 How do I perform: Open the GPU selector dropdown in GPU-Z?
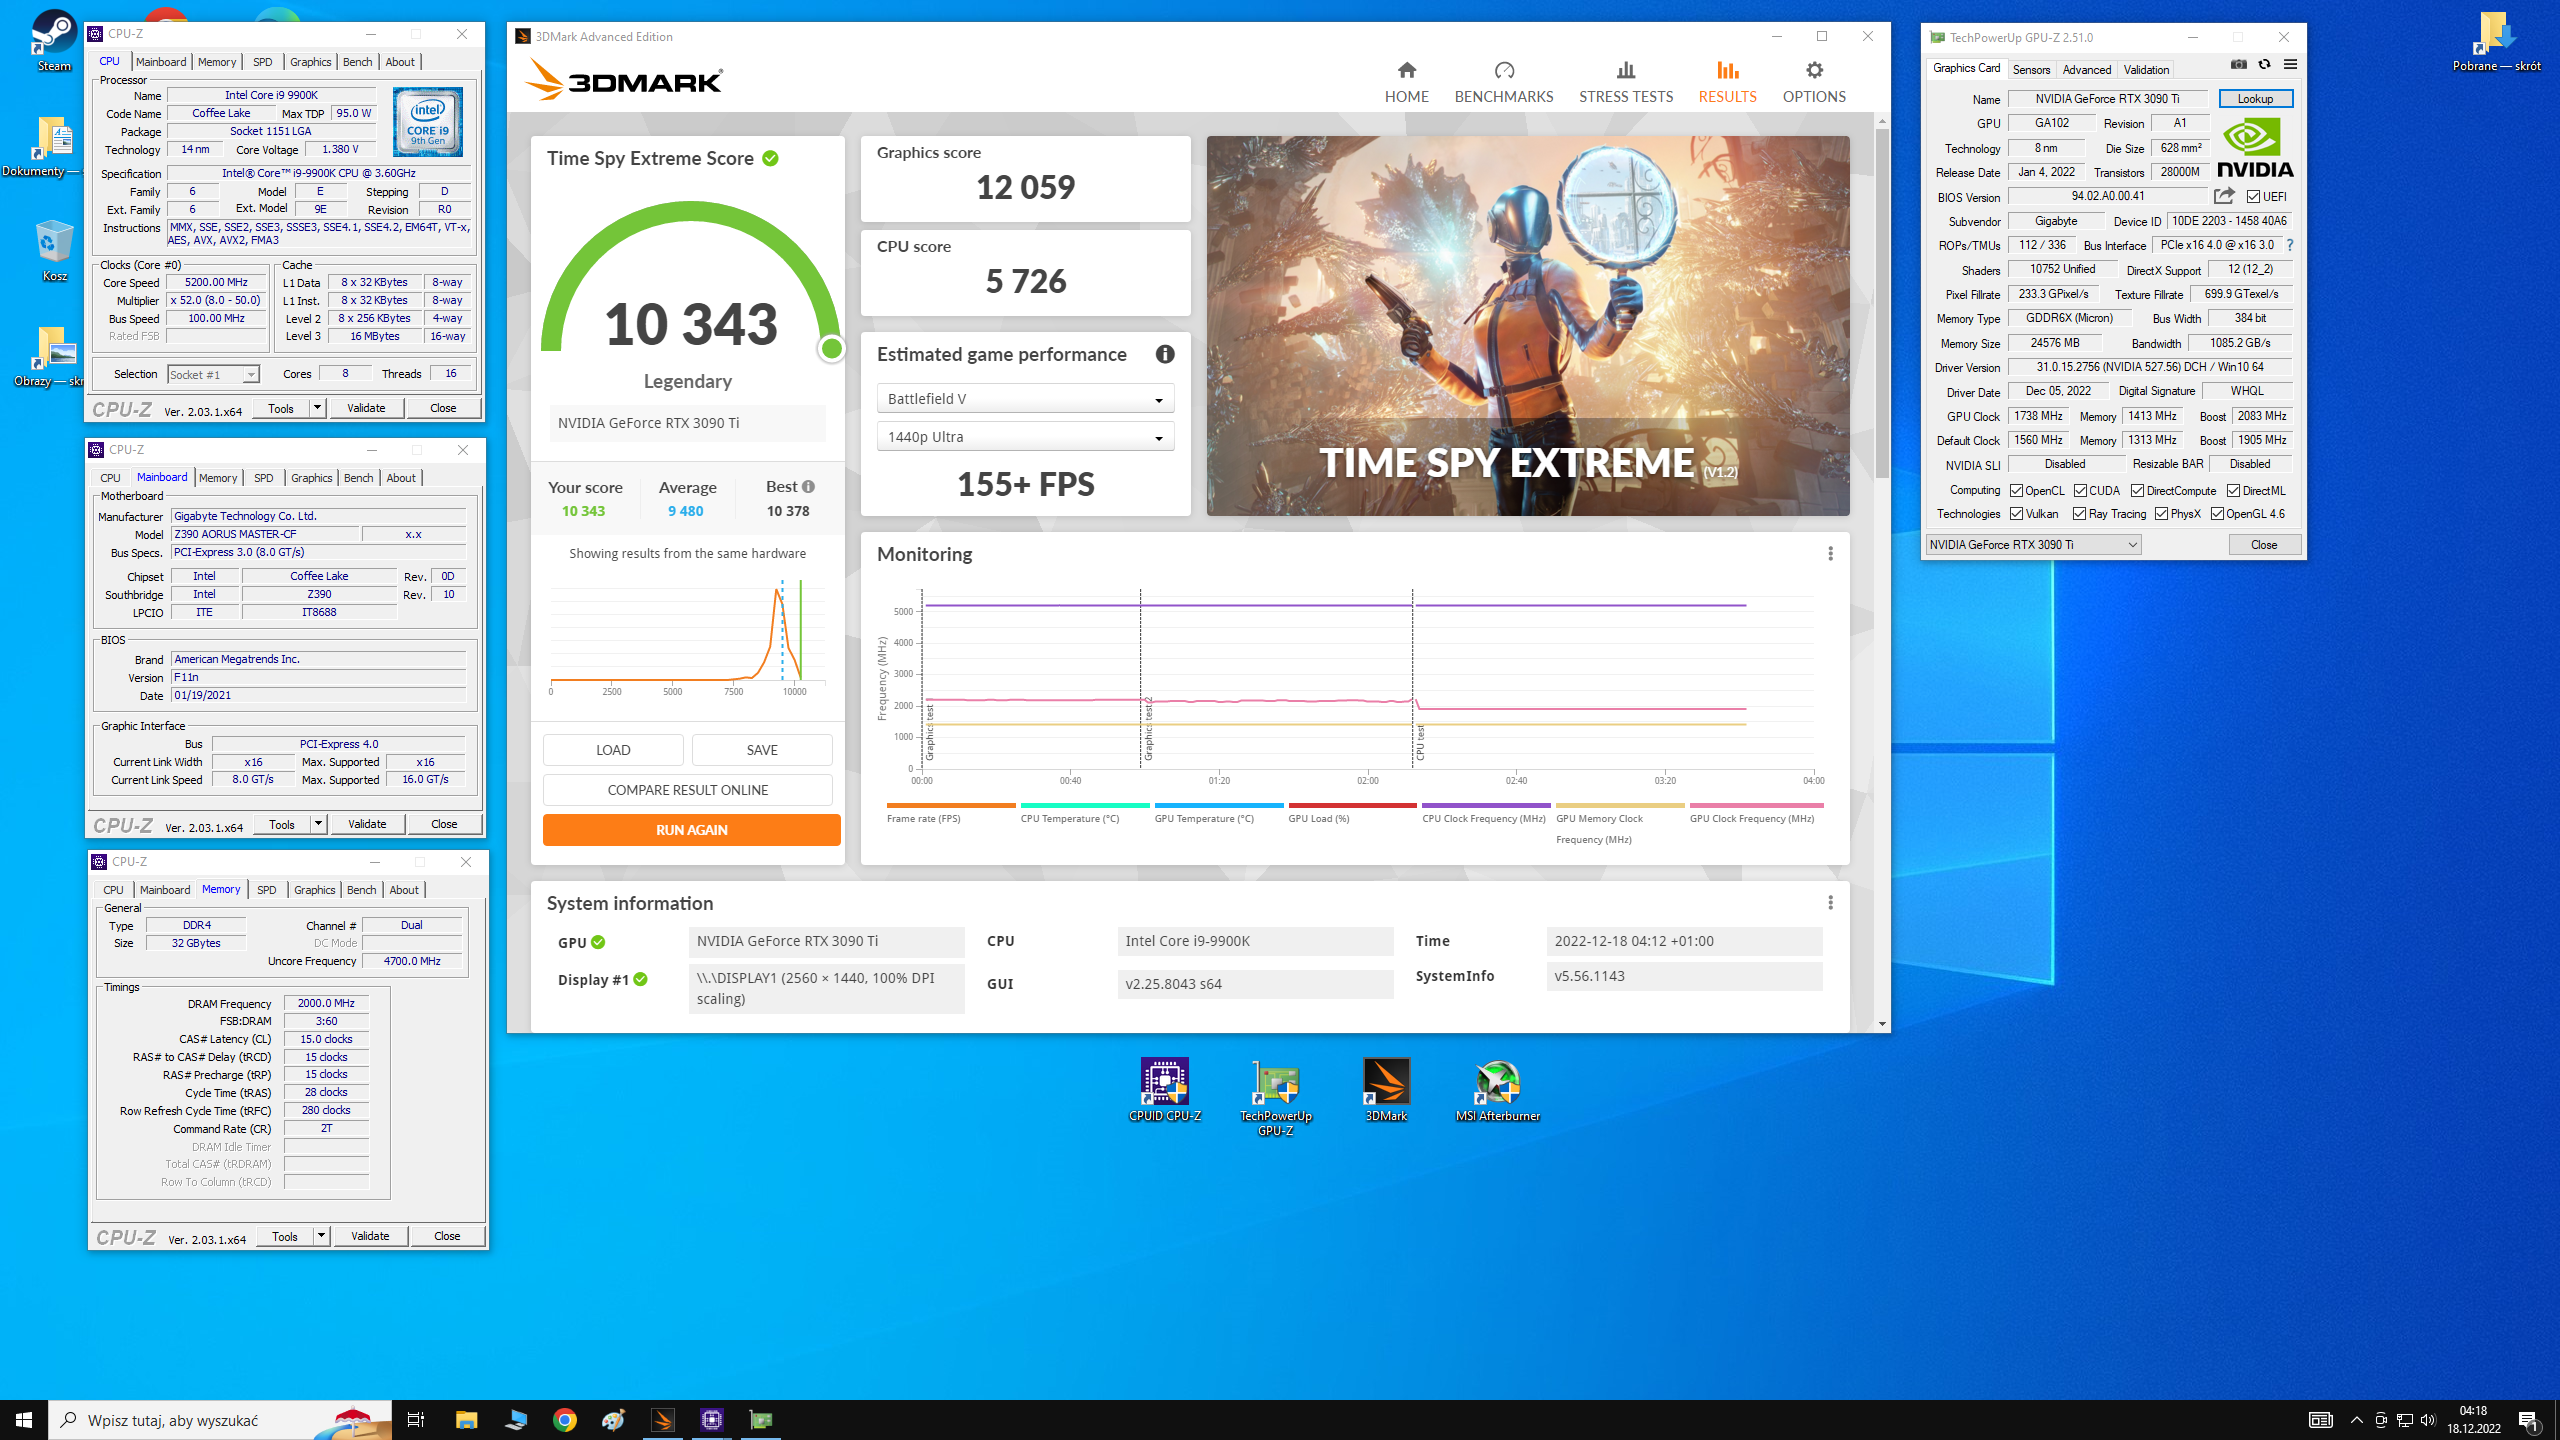(x=2033, y=545)
